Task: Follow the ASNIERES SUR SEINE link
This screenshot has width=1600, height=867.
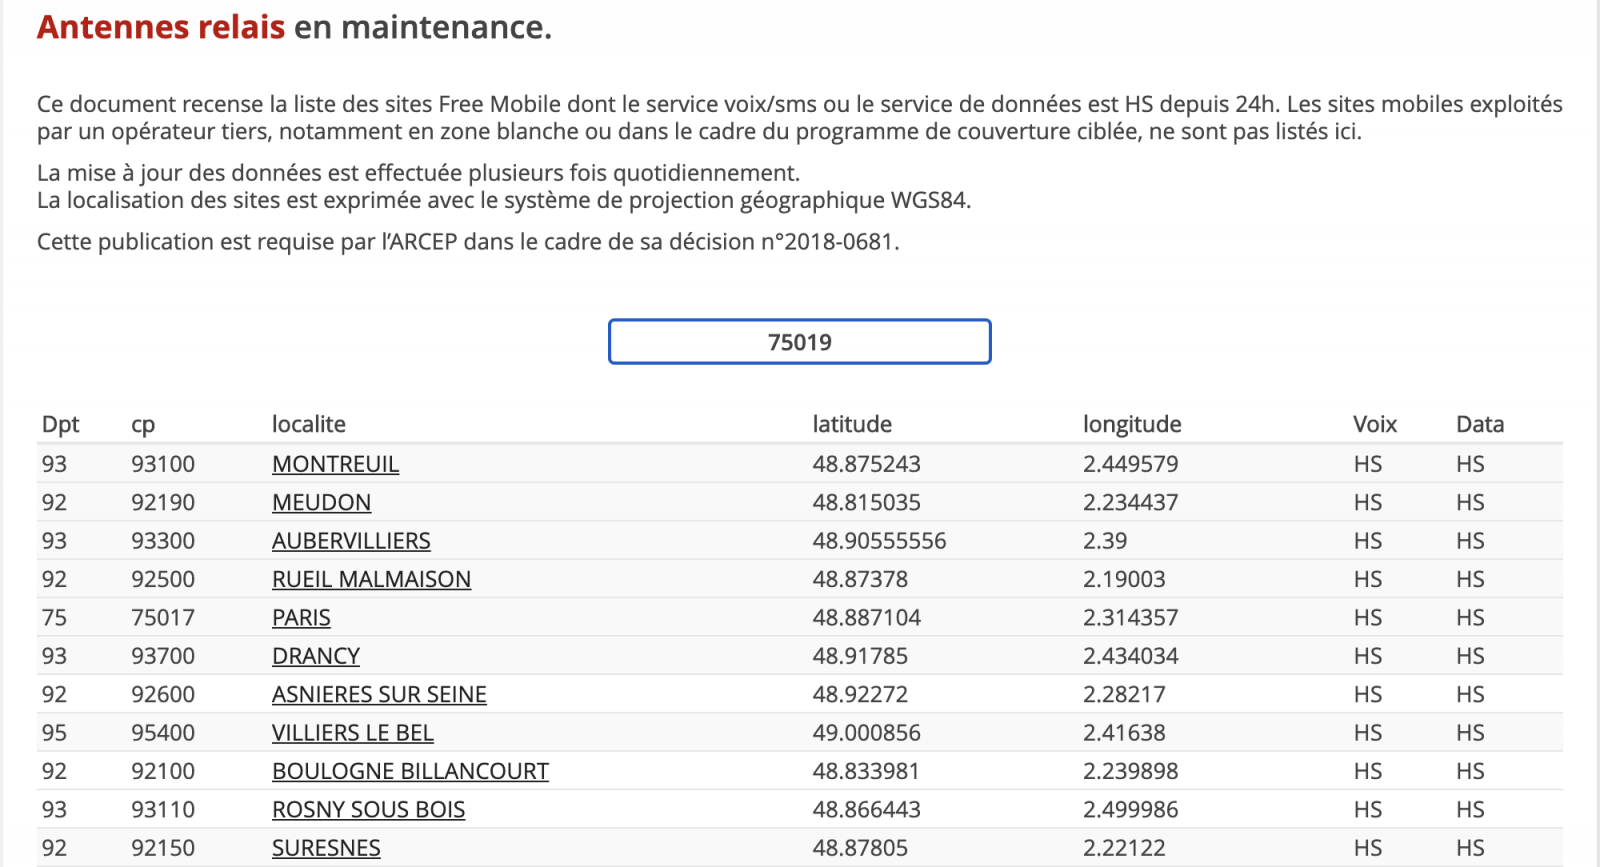Action: [379, 694]
